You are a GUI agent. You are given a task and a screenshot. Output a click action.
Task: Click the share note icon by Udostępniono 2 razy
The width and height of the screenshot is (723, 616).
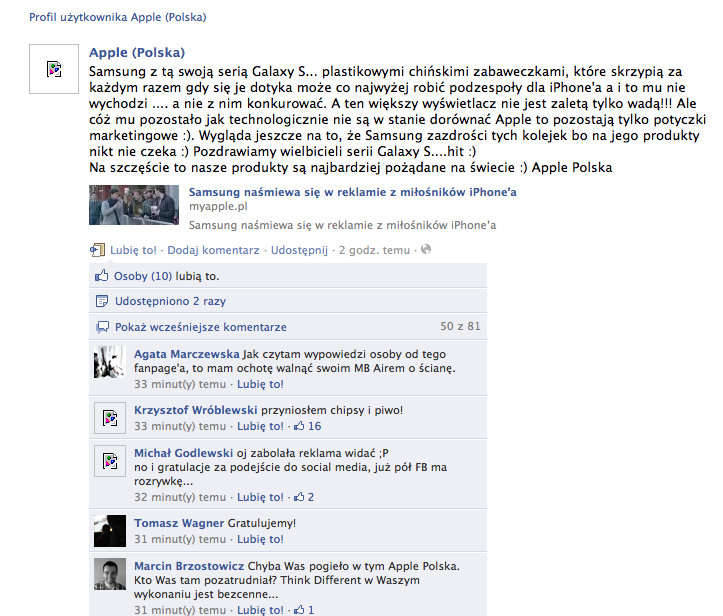101,301
